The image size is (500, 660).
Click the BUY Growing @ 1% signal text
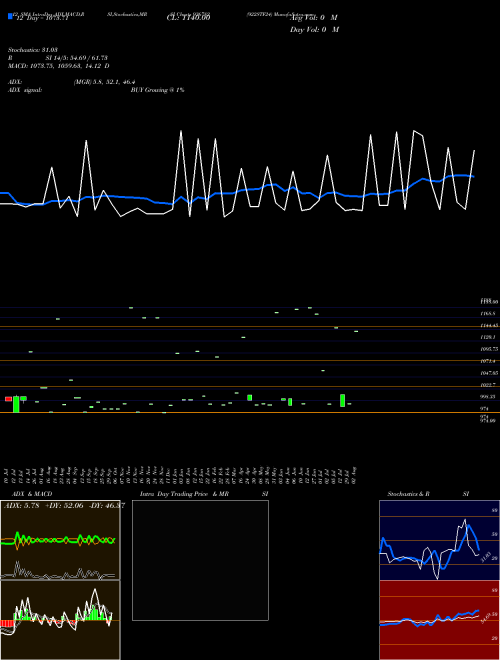[157, 90]
